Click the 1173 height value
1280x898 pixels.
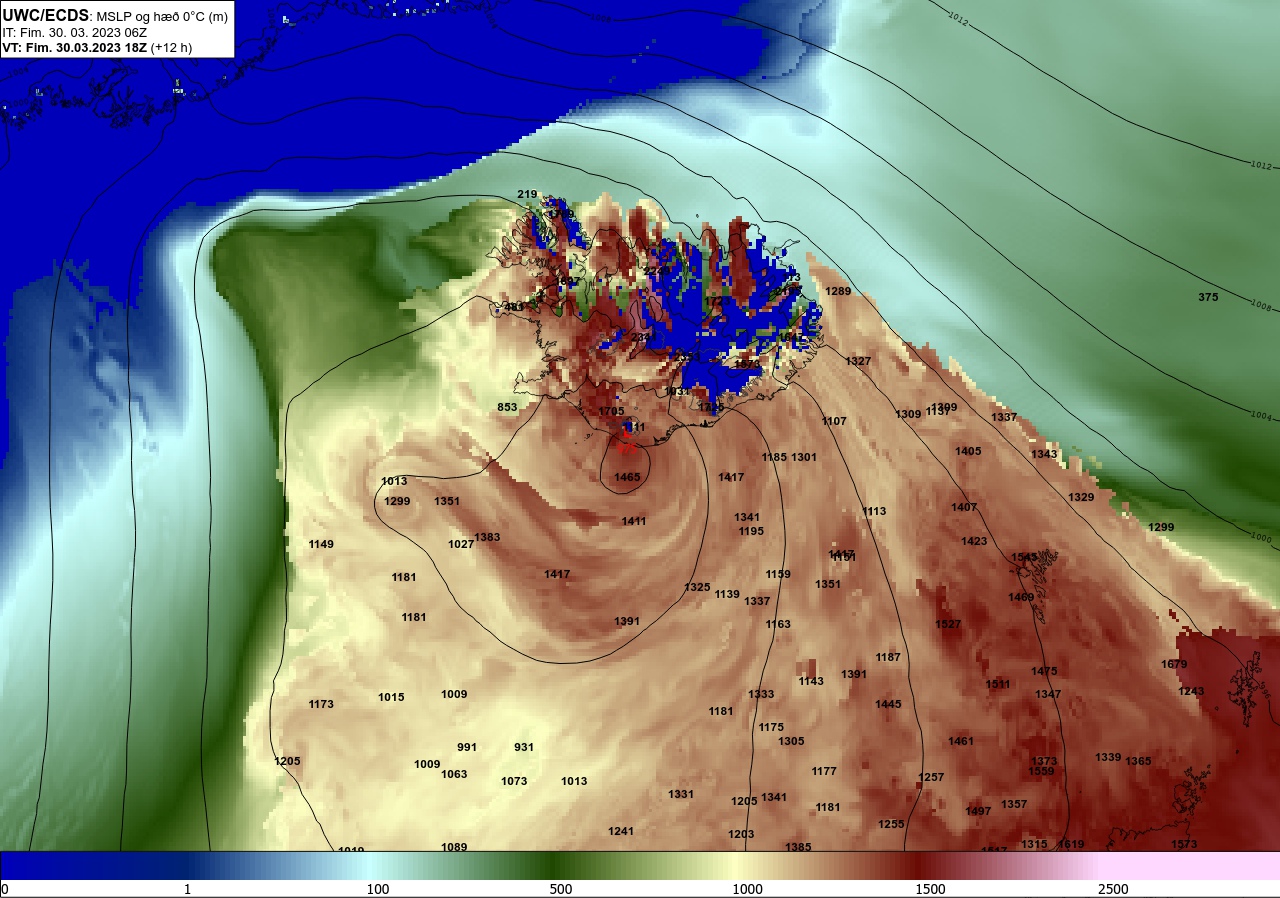321,704
